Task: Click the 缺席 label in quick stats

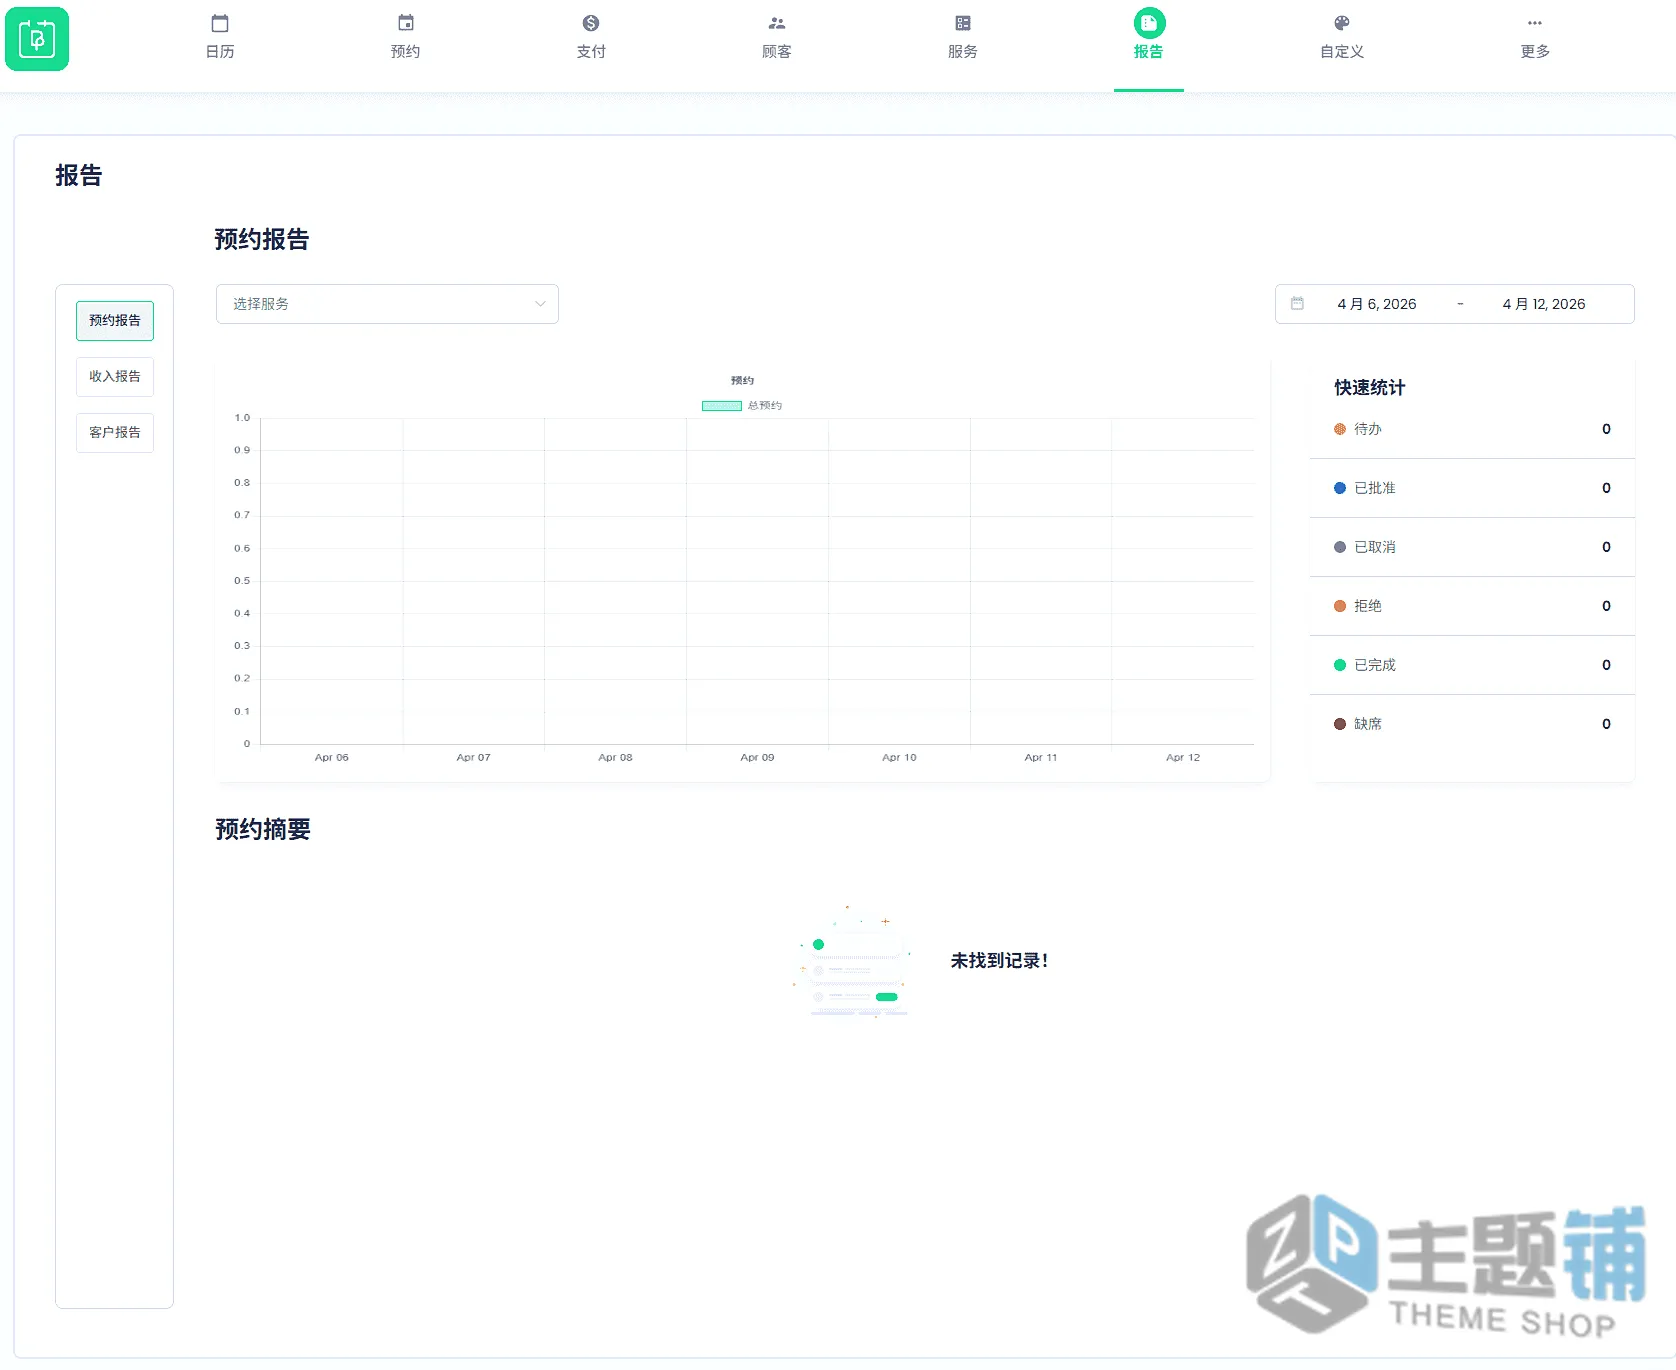Action: point(1368,724)
